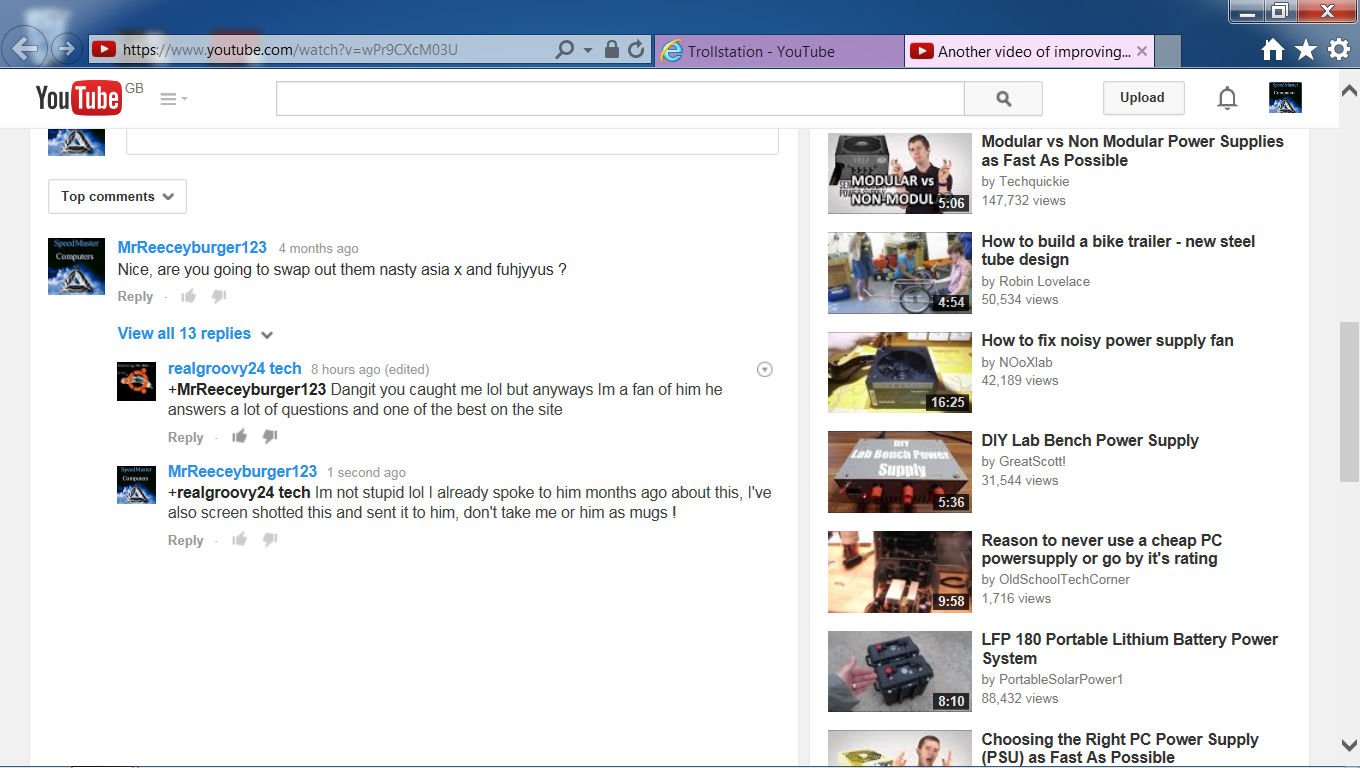Click the '8 hours ago (edited)' timestamp
The height and width of the screenshot is (768, 1360).
[370, 370]
